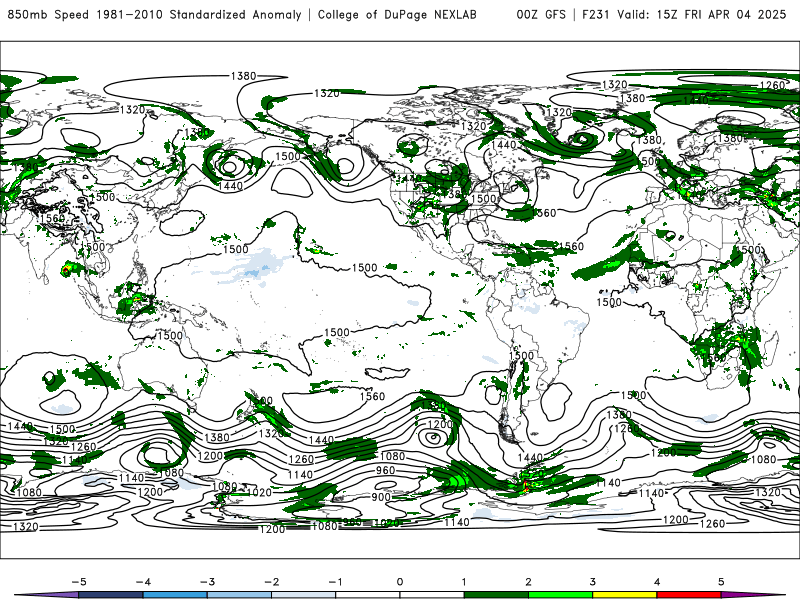Click the "F231 Valid: 15Z FRI APR 04 2025" text
This screenshot has width=800, height=600.
[684, 14]
